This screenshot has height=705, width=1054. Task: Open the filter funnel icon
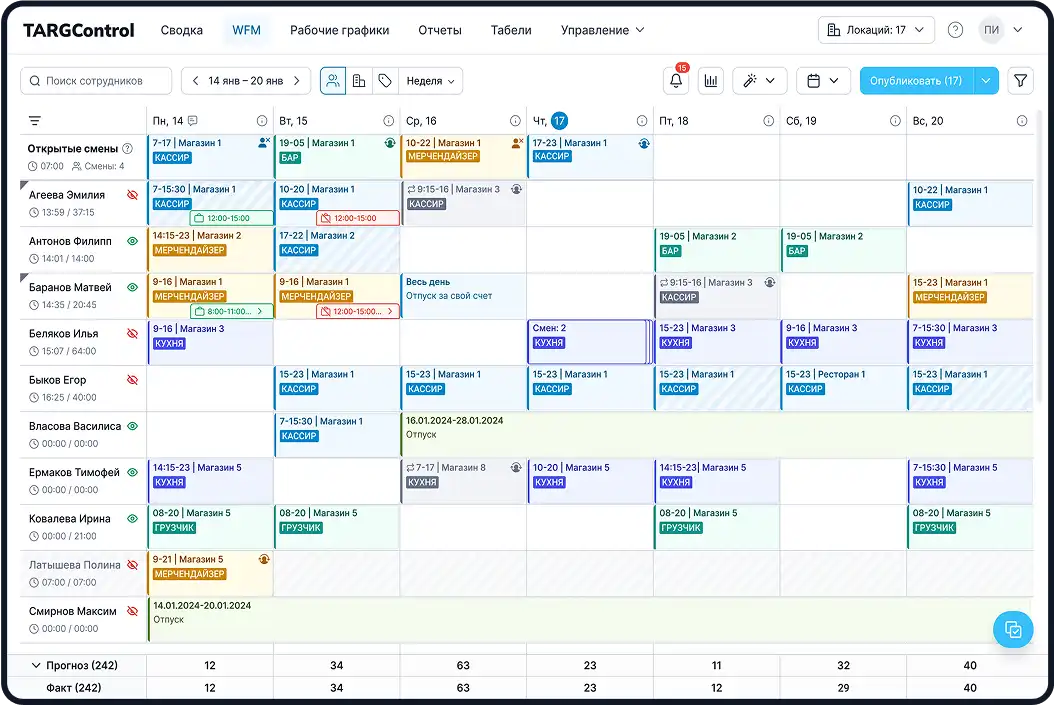[x=1020, y=81]
